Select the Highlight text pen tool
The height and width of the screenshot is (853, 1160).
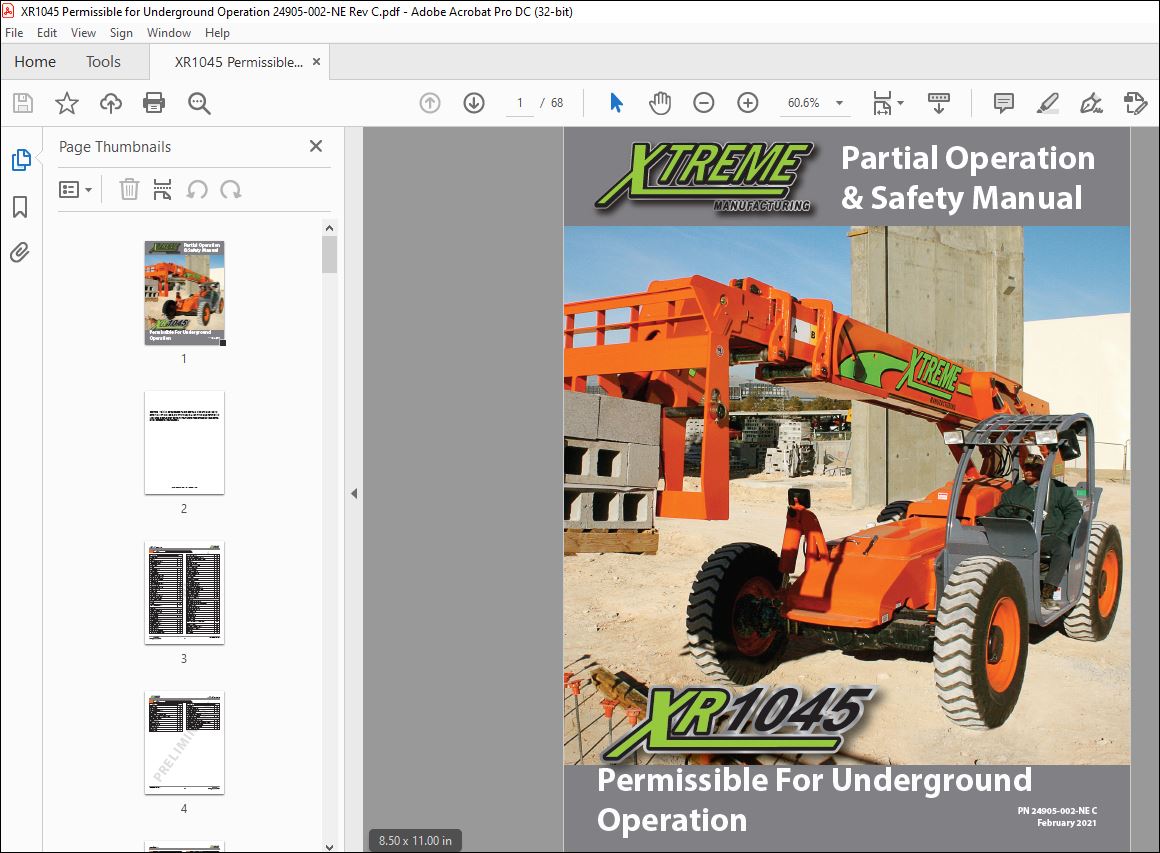(x=1048, y=103)
